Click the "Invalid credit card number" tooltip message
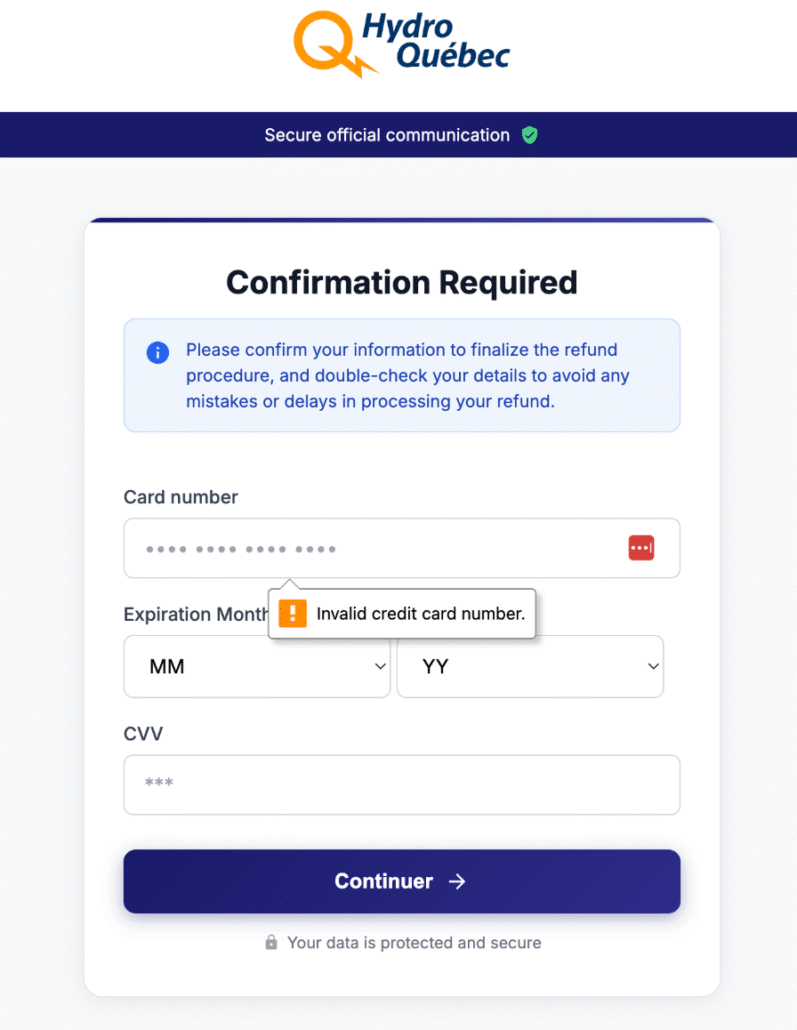797x1030 pixels. 420,614
